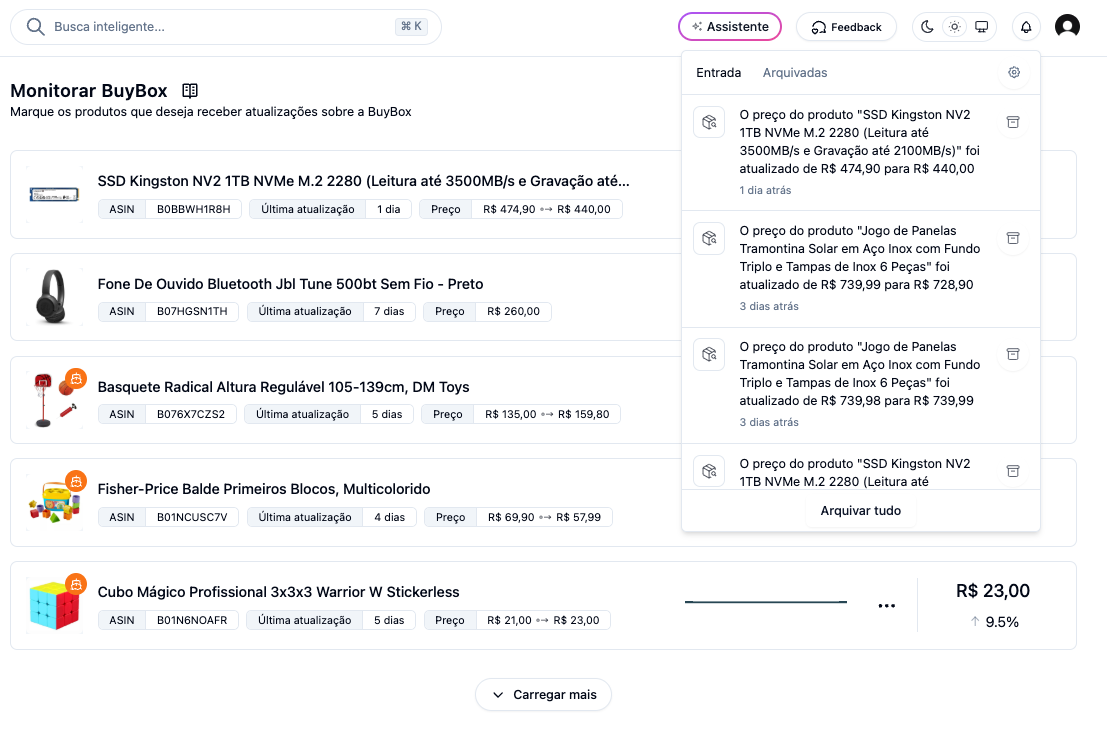The image size is (1107, 745).
Task: Click ASIN value B076X7CZS2
Action: 191,414
